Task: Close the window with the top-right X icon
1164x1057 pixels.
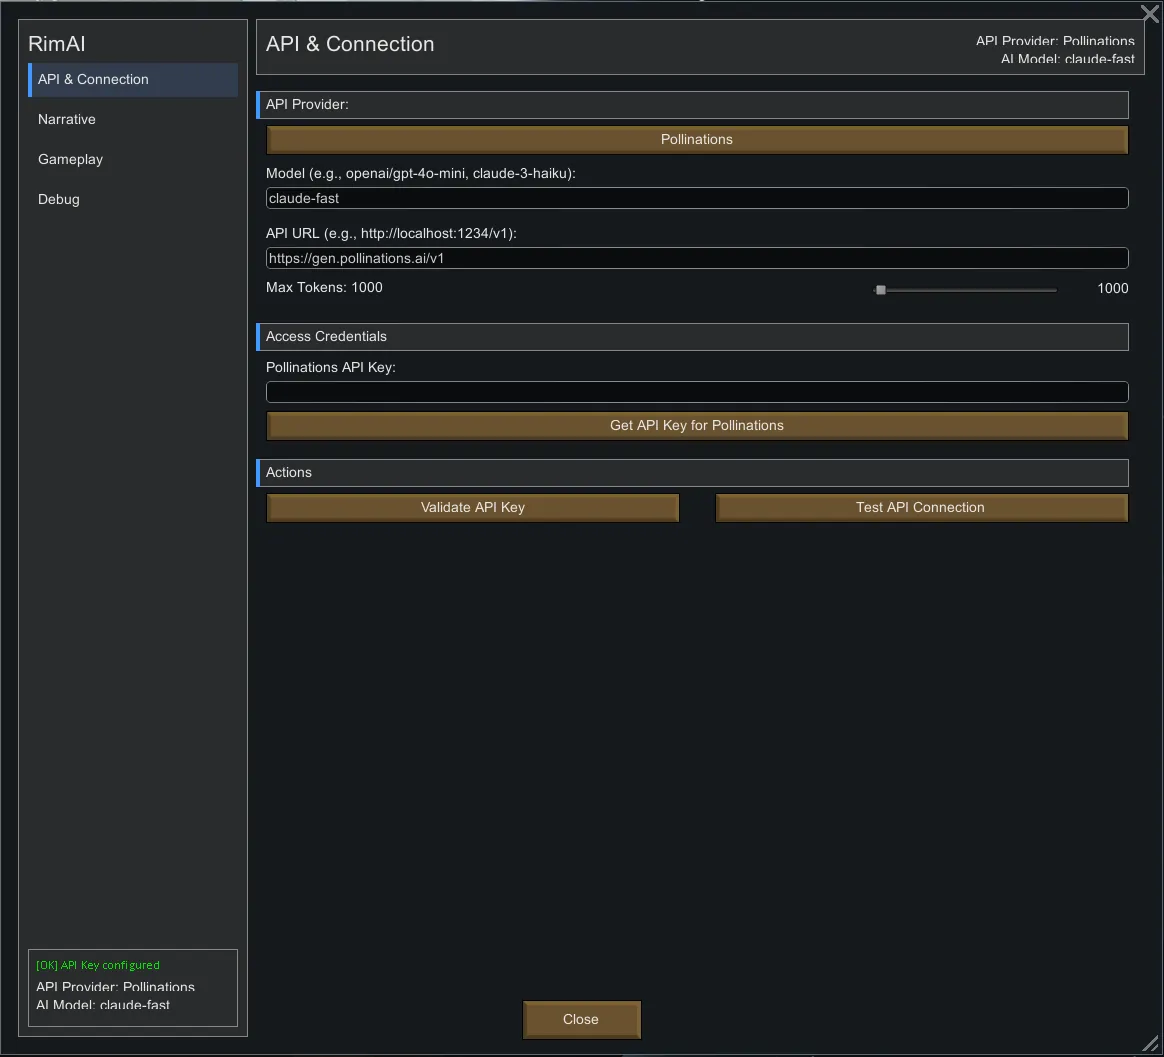Action: (x=1150, y=14)
